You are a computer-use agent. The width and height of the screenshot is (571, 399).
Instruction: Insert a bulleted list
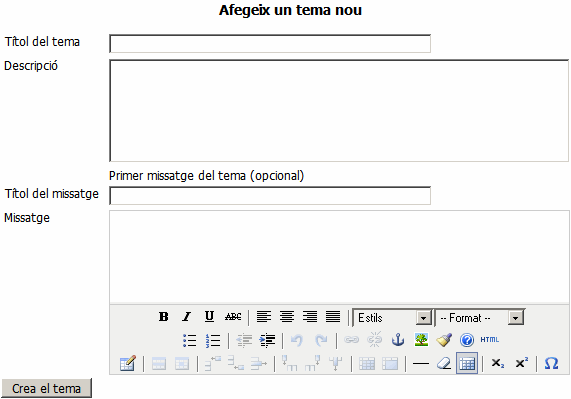pos(189,340)
